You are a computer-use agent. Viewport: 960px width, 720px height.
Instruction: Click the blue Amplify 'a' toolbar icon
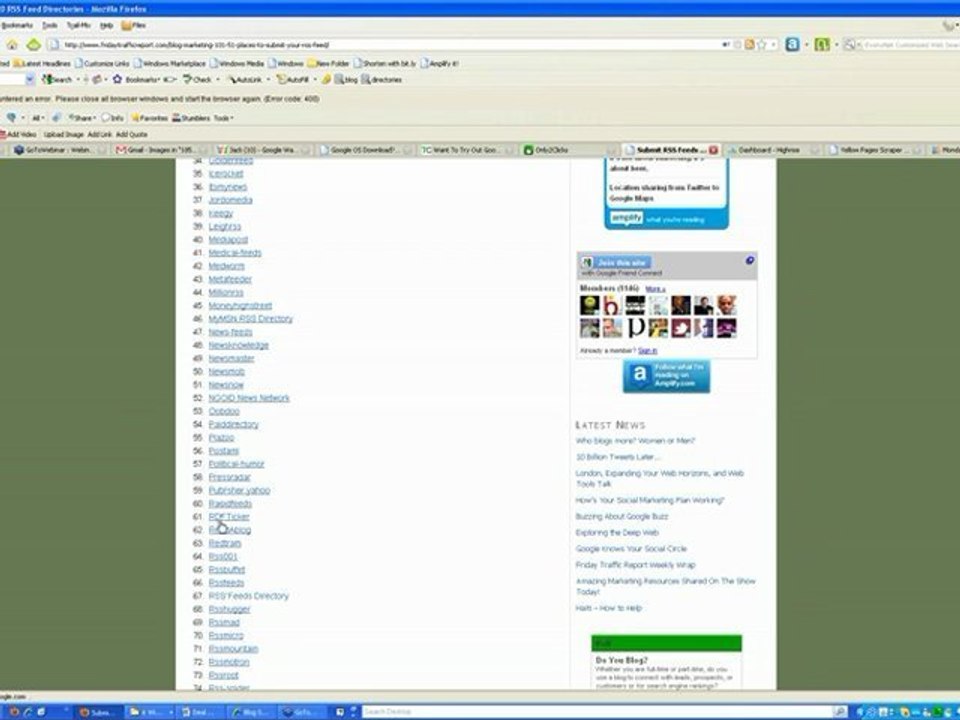click(792, 44)
